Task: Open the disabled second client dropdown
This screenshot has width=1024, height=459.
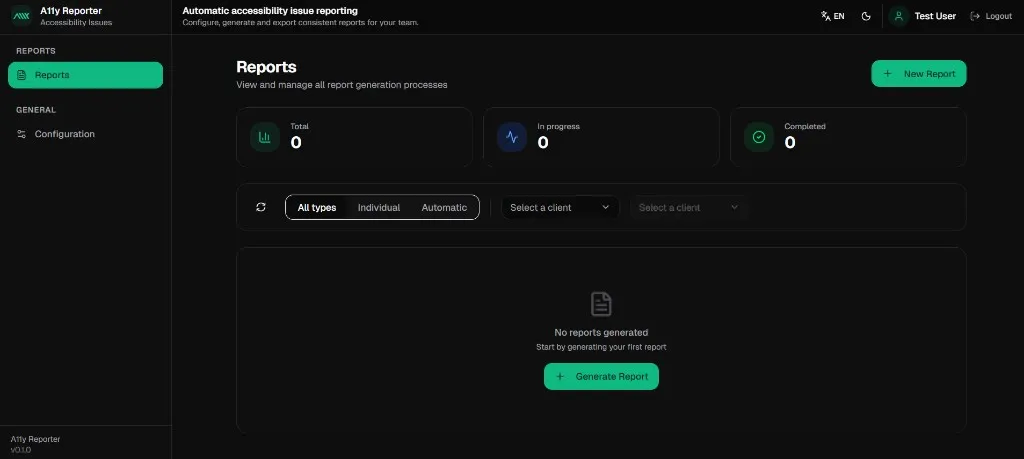Action: coord(688,207)
